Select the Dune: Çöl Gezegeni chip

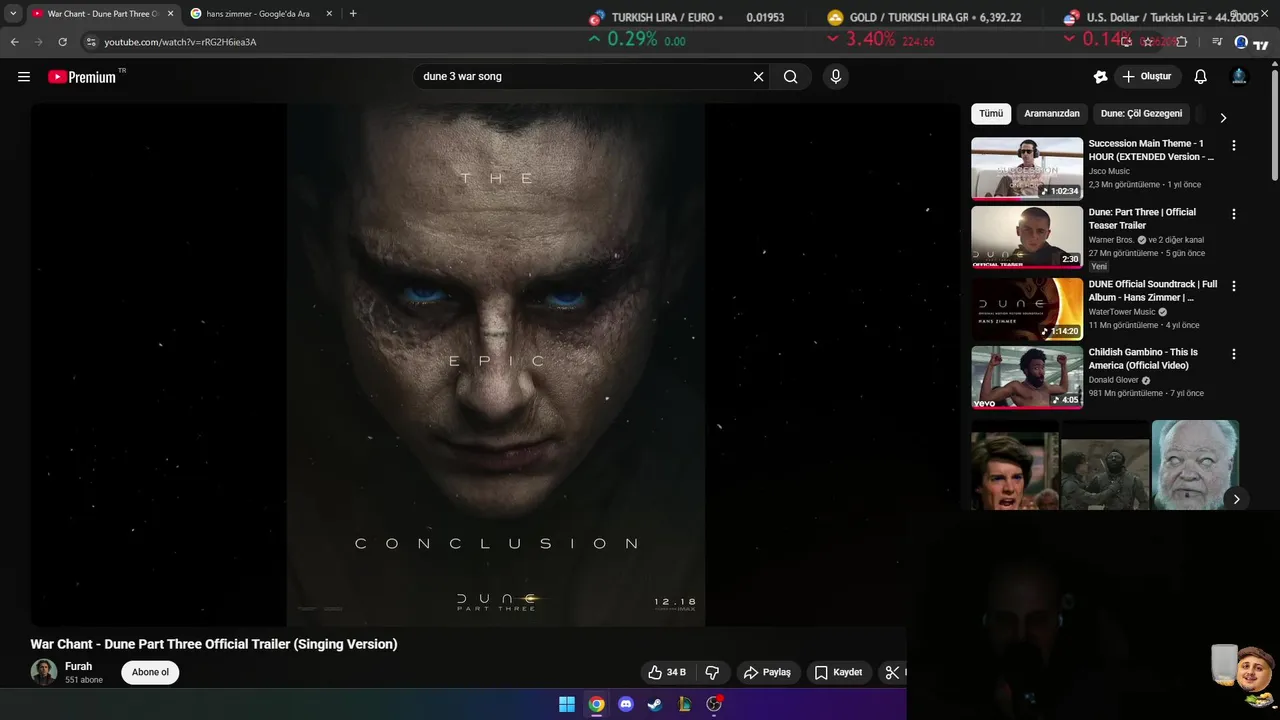click(1141, 114)
